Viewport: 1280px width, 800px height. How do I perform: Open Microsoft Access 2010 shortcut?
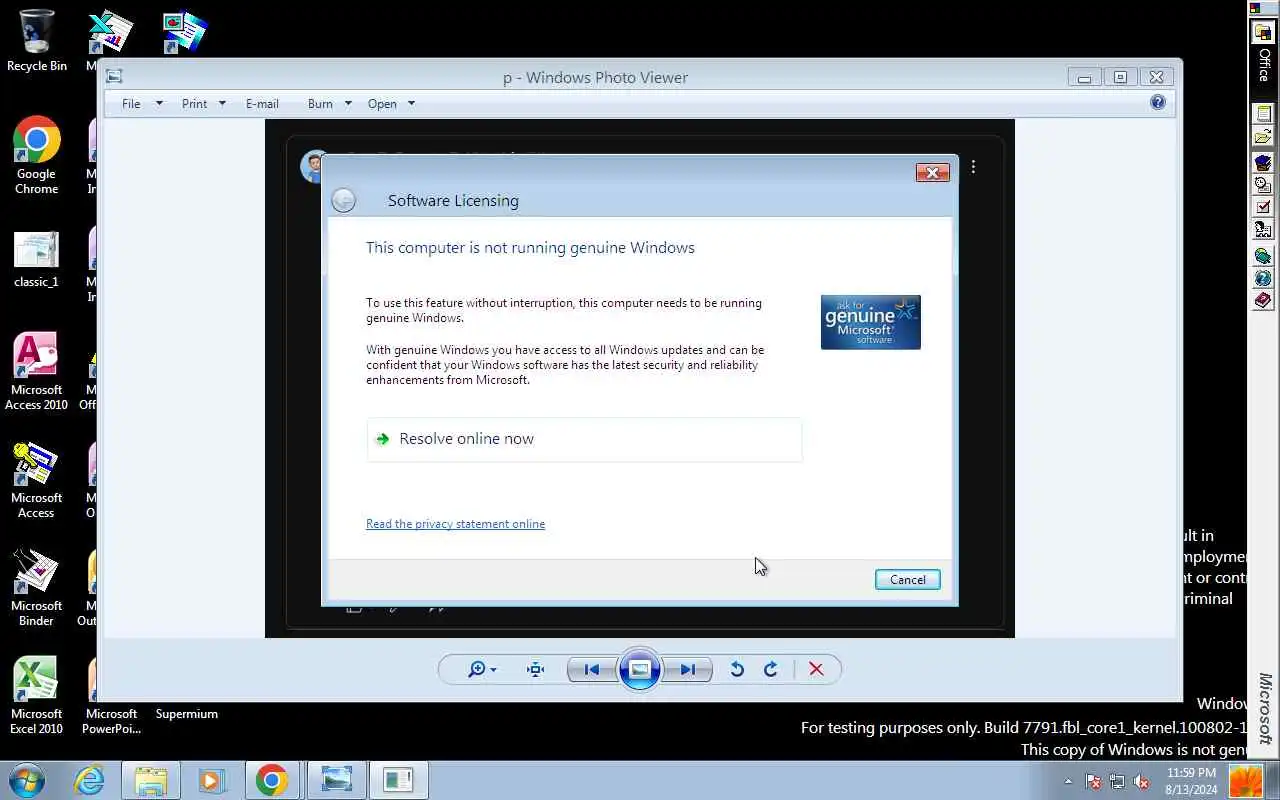[x=37, y=371]
